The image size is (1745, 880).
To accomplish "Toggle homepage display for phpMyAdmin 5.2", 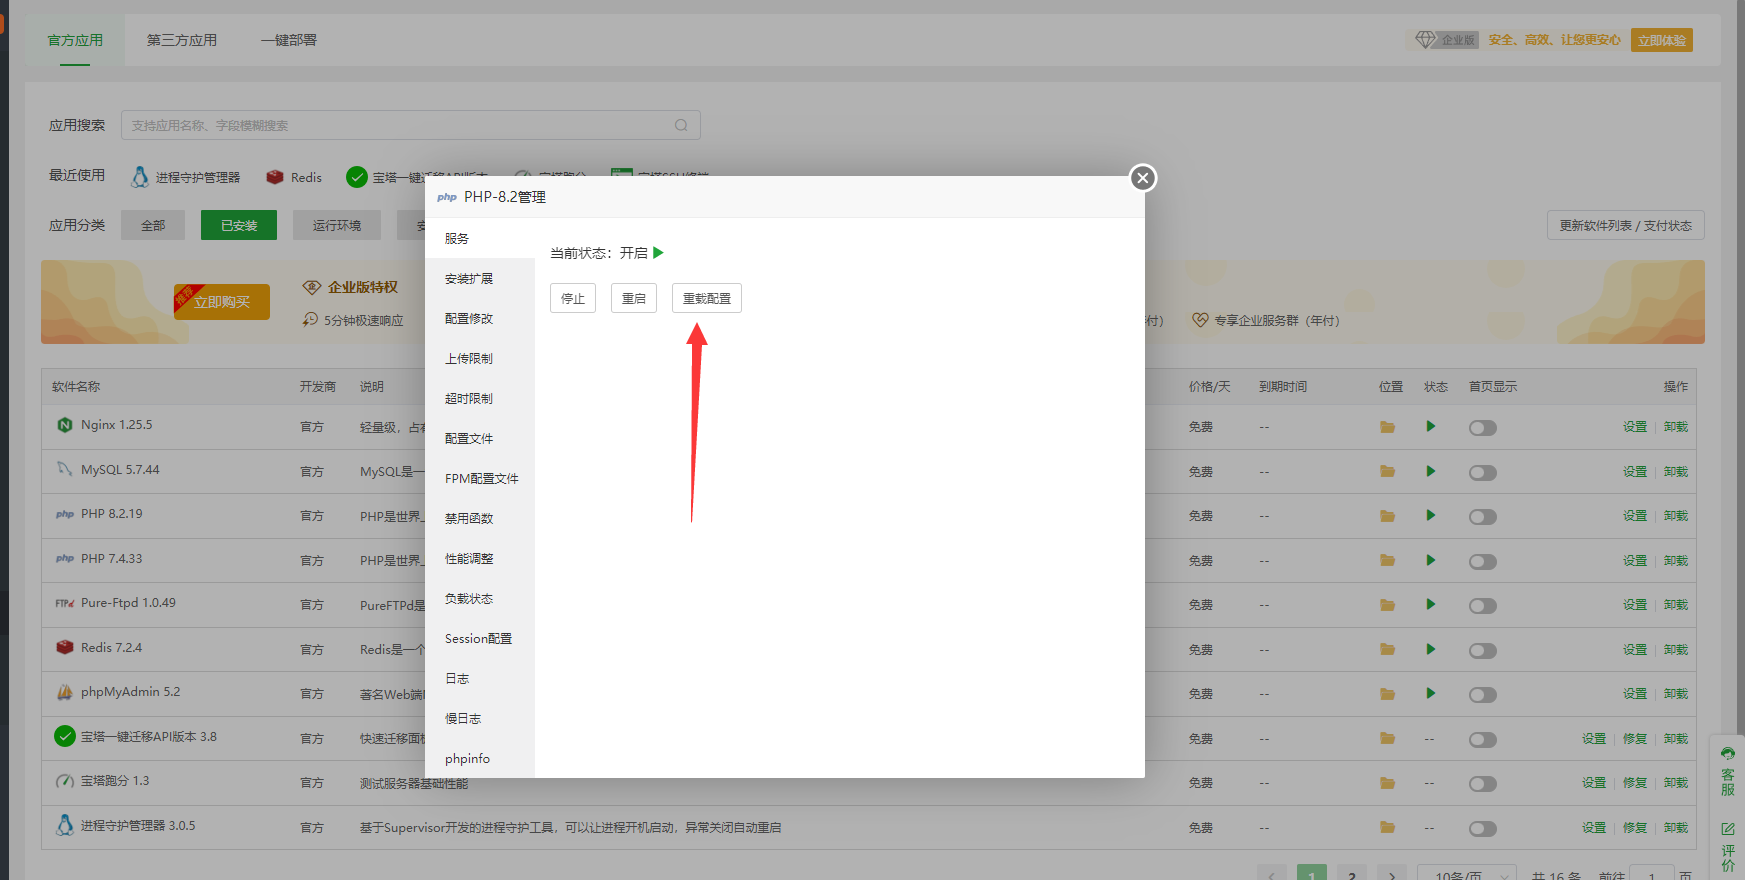I will pos(1483,695).
